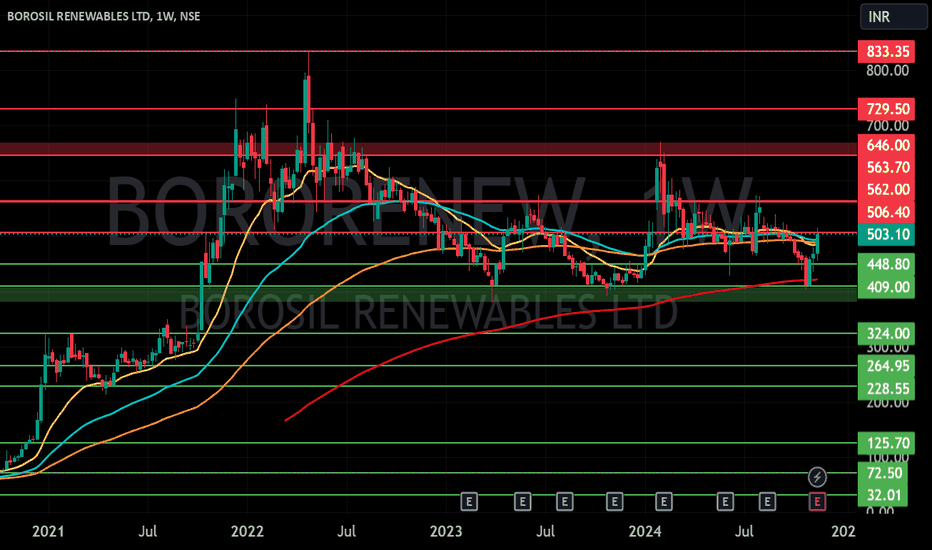932x550 pixels.
Task: Select the 264.95 green price label
Action: [886, 366]
